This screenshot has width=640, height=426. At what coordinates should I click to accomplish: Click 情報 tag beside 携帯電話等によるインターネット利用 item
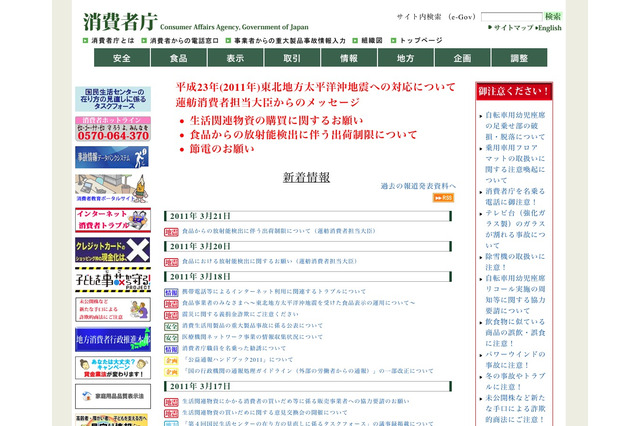171,293
